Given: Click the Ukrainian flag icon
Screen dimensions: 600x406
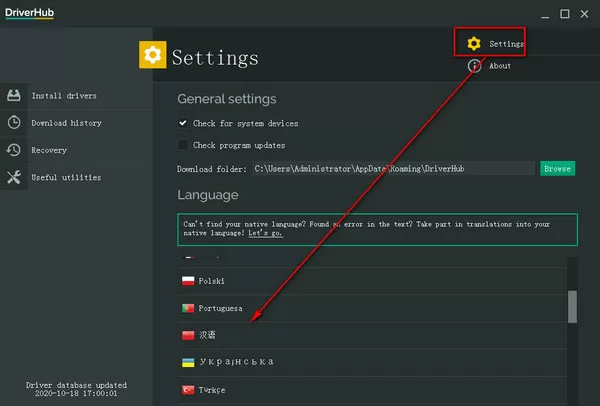Looking at the screenshot, I should point(188,362).
